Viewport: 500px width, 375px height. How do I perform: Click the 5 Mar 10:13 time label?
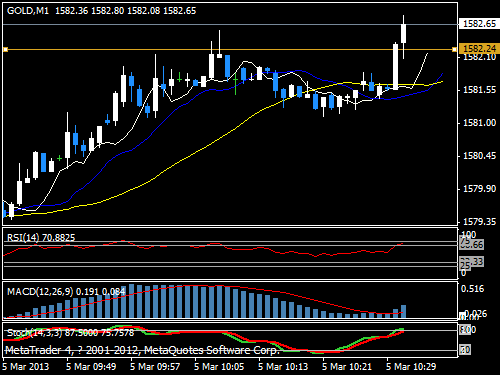(x=283, y=367)
